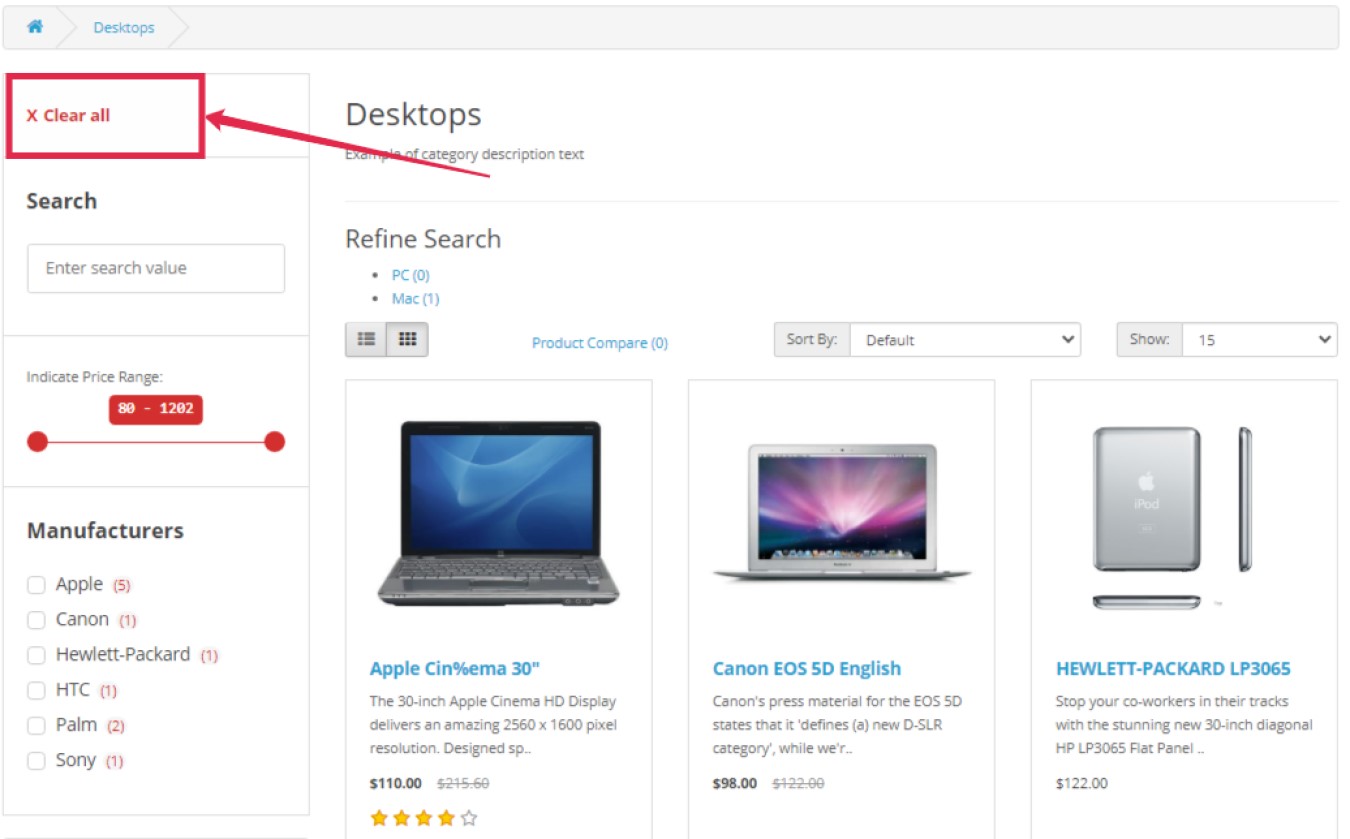This screenshot has height=839, width=1350.
Task: Grab the minimum price slider handle
Action: (37, 442)
